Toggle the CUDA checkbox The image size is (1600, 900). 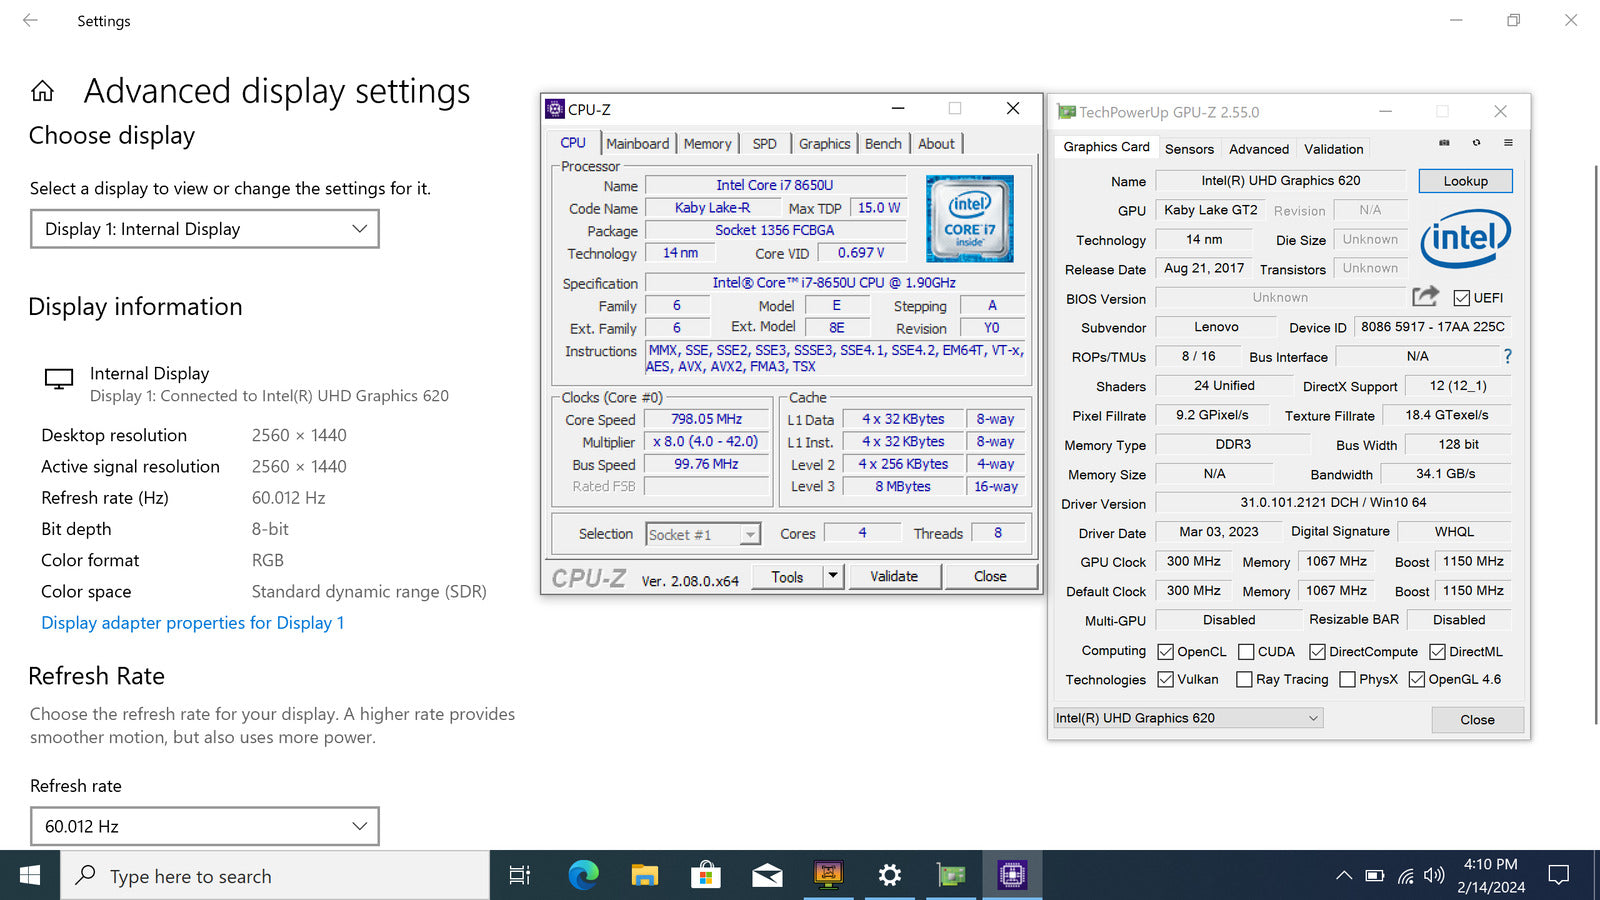pyautogui.click(x=1246, y=652)
